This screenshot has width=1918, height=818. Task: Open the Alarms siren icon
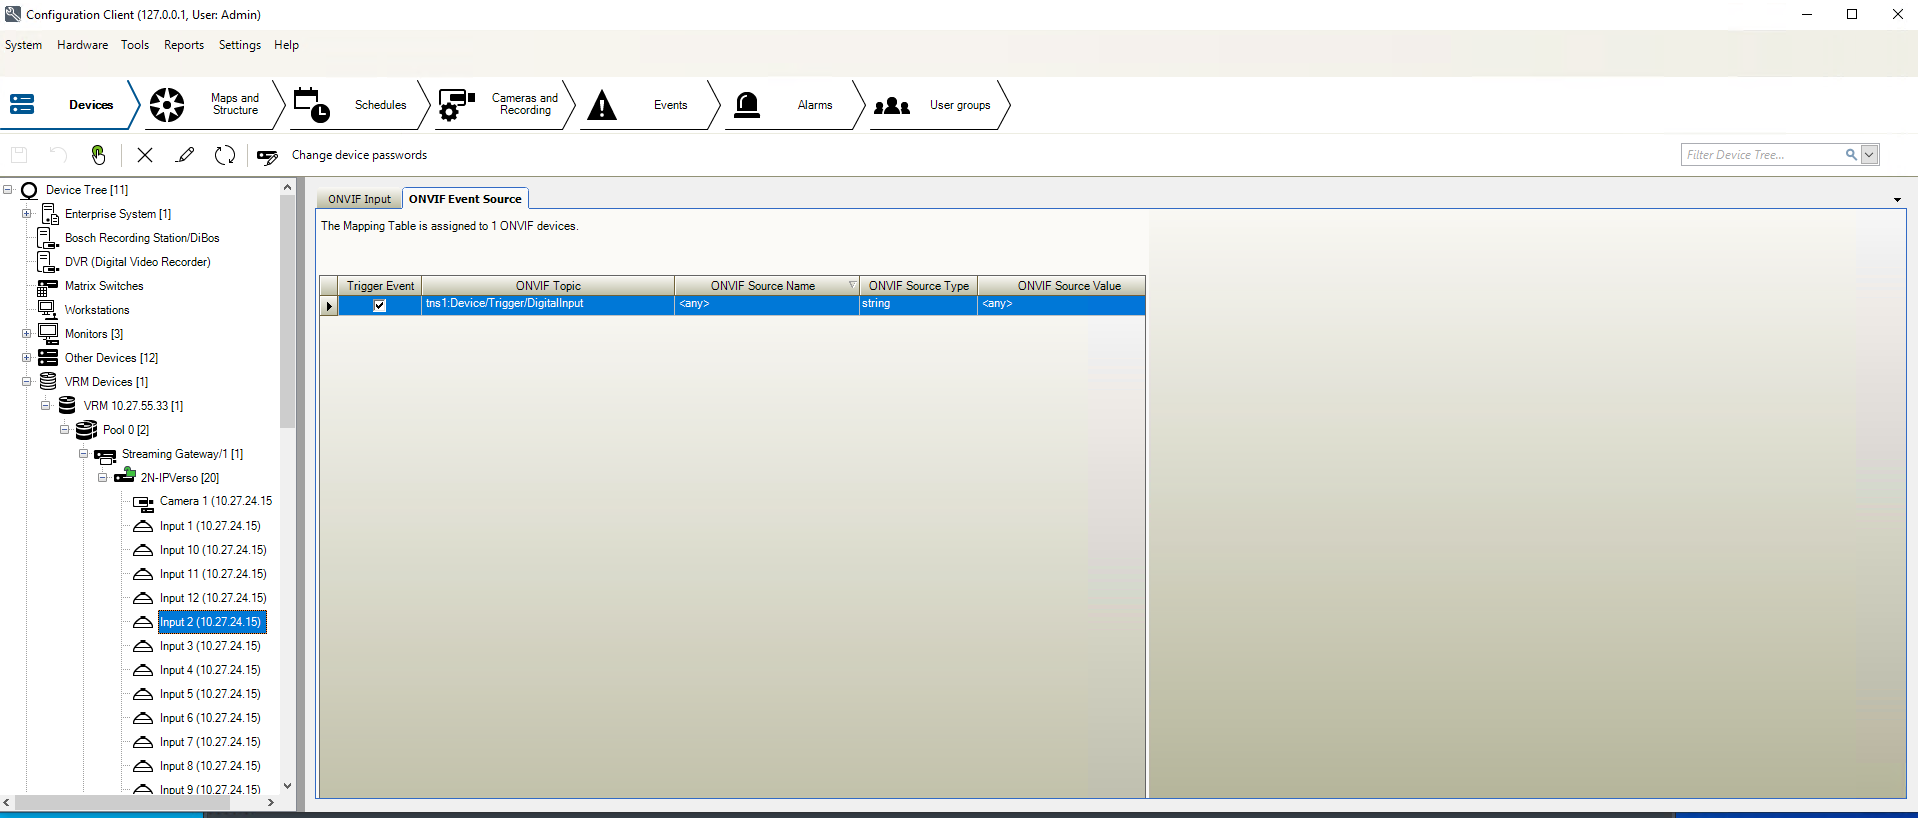tap(747, 105)
